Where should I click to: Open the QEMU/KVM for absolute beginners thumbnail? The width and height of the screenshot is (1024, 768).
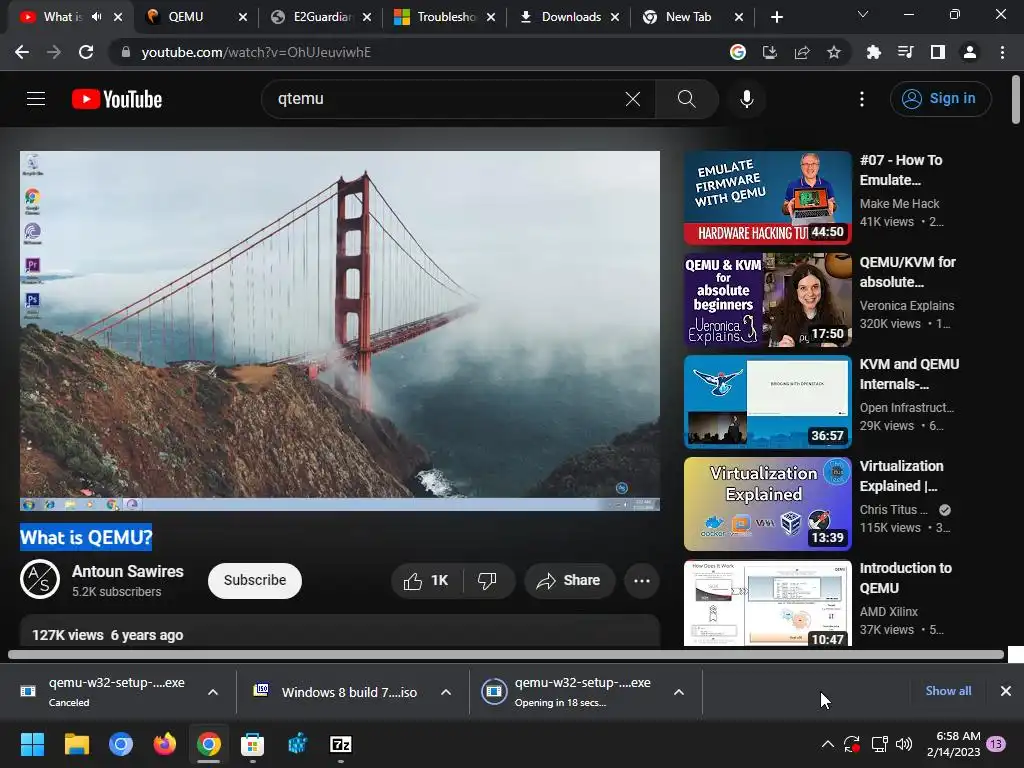pyautogui.click(x=767, y=300)
